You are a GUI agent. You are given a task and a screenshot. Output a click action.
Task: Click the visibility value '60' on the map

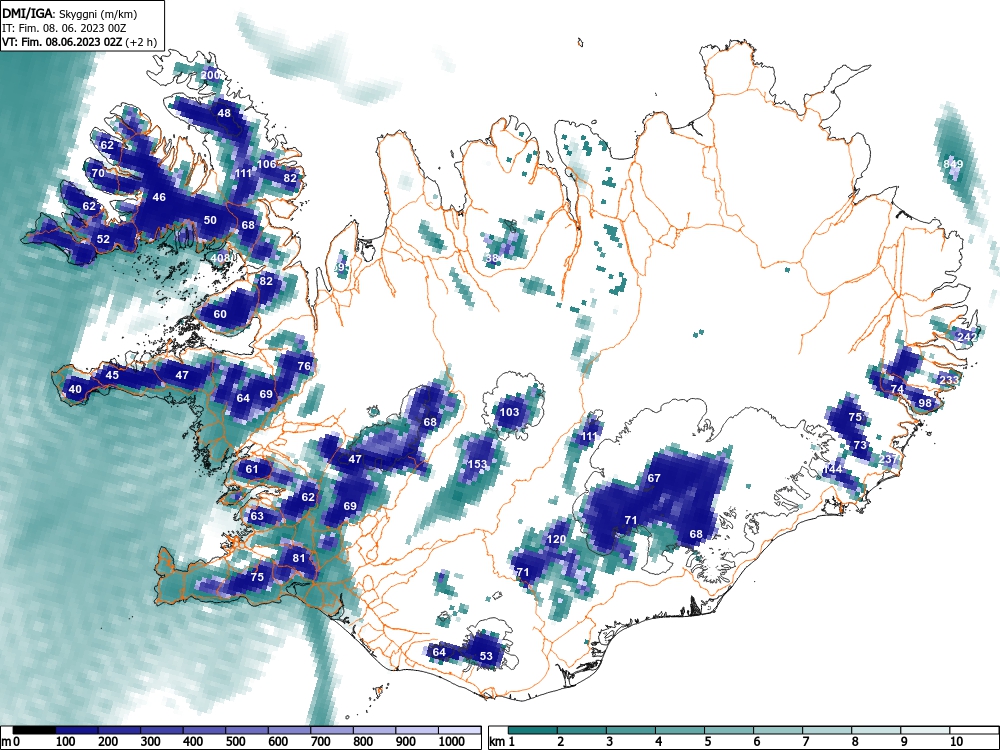click(x=220, y=314)
